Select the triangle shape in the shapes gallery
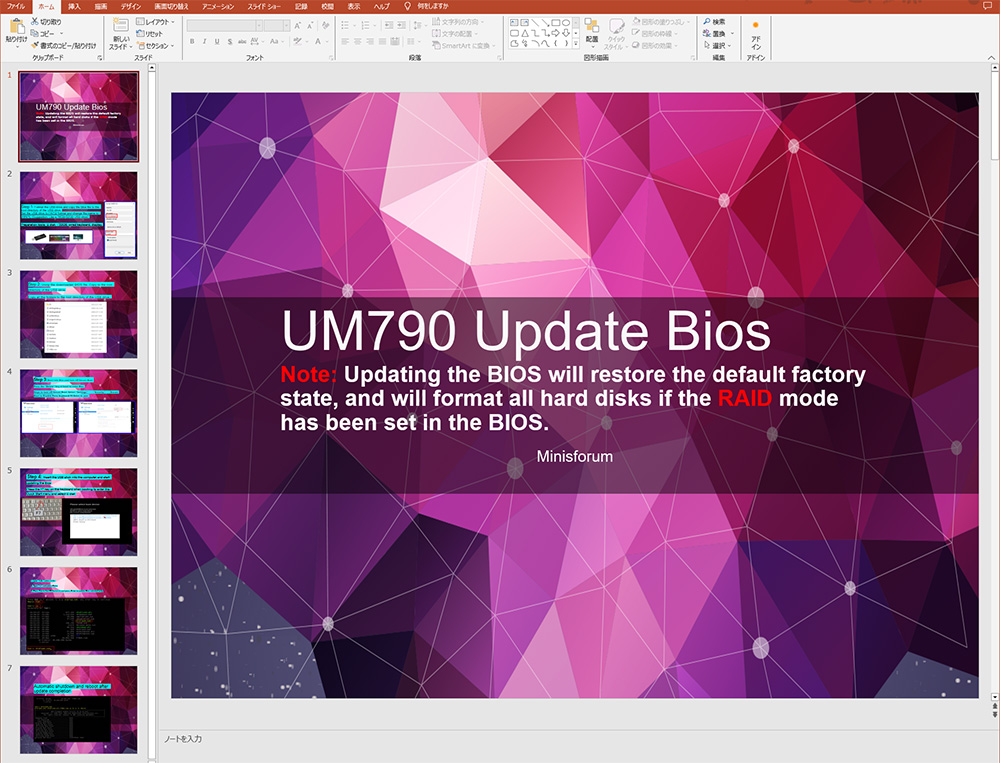The image size is (1000, 763). point(524,33)
